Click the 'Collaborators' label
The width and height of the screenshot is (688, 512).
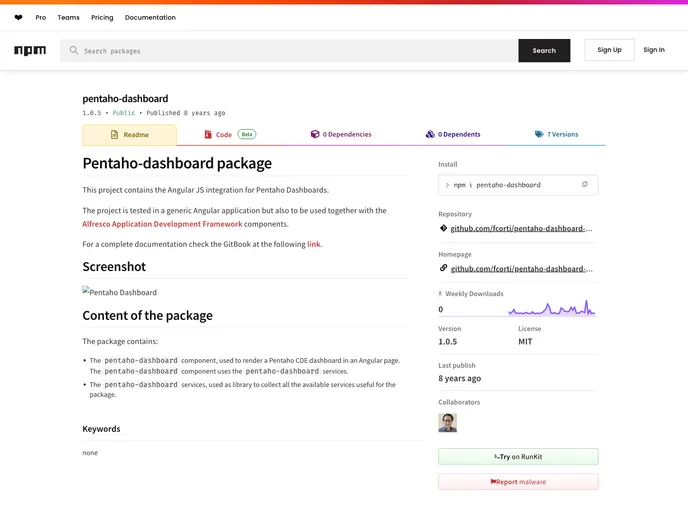(x=459, y=402)
